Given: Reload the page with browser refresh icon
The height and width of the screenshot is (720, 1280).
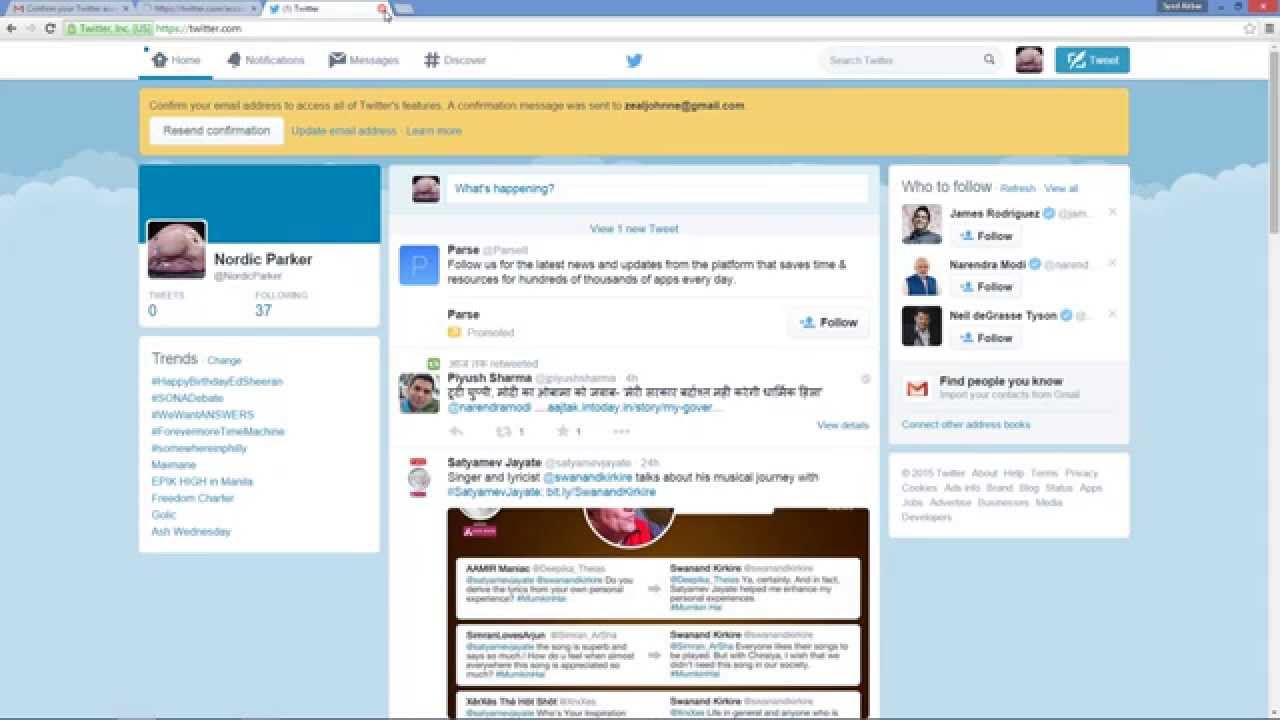Looking at the screenshot, I should (50, 29).
